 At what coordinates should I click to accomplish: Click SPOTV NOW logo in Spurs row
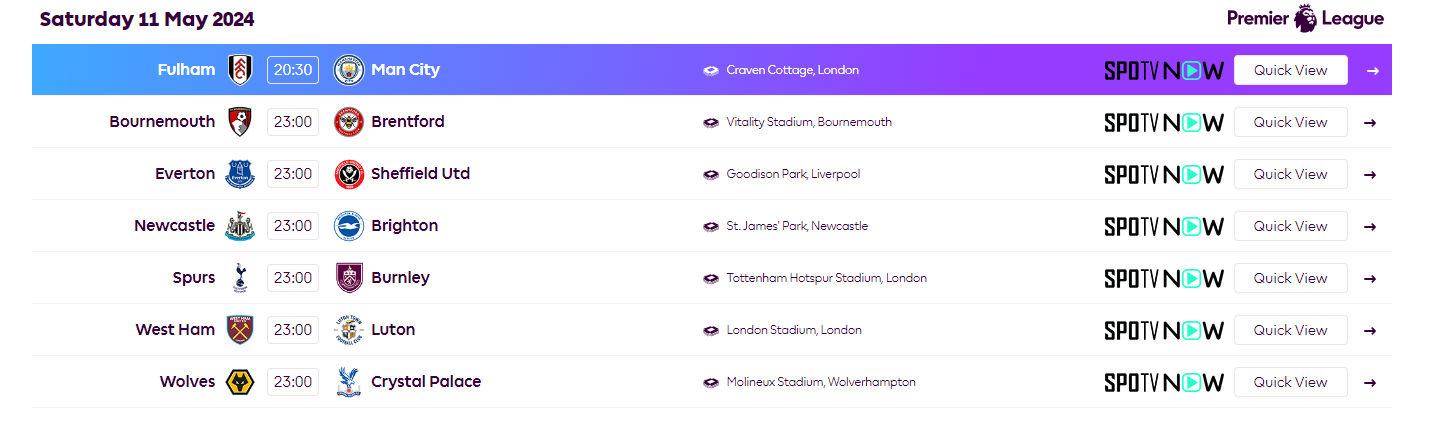pyautogui.click(x=1163, y=278)
